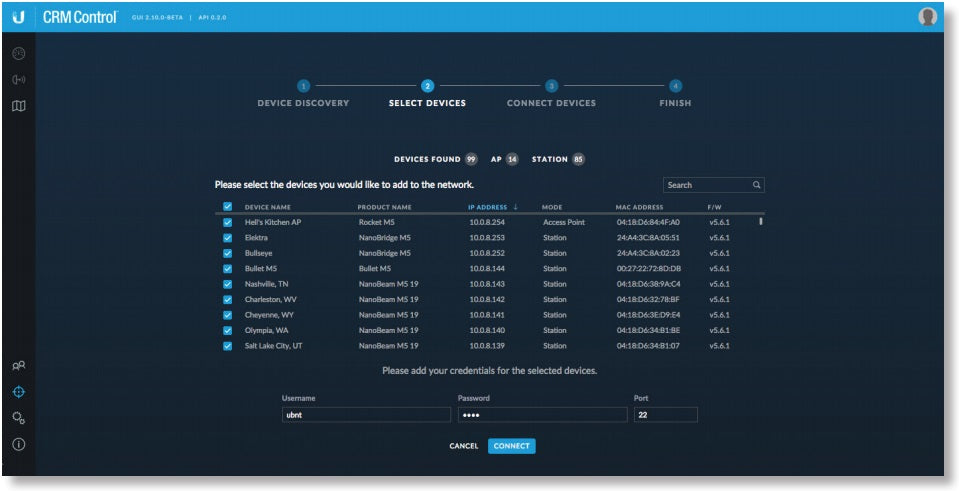
Task: Uncheck the Olympia, WA checkbox
Action: click(x=228, y=331)
